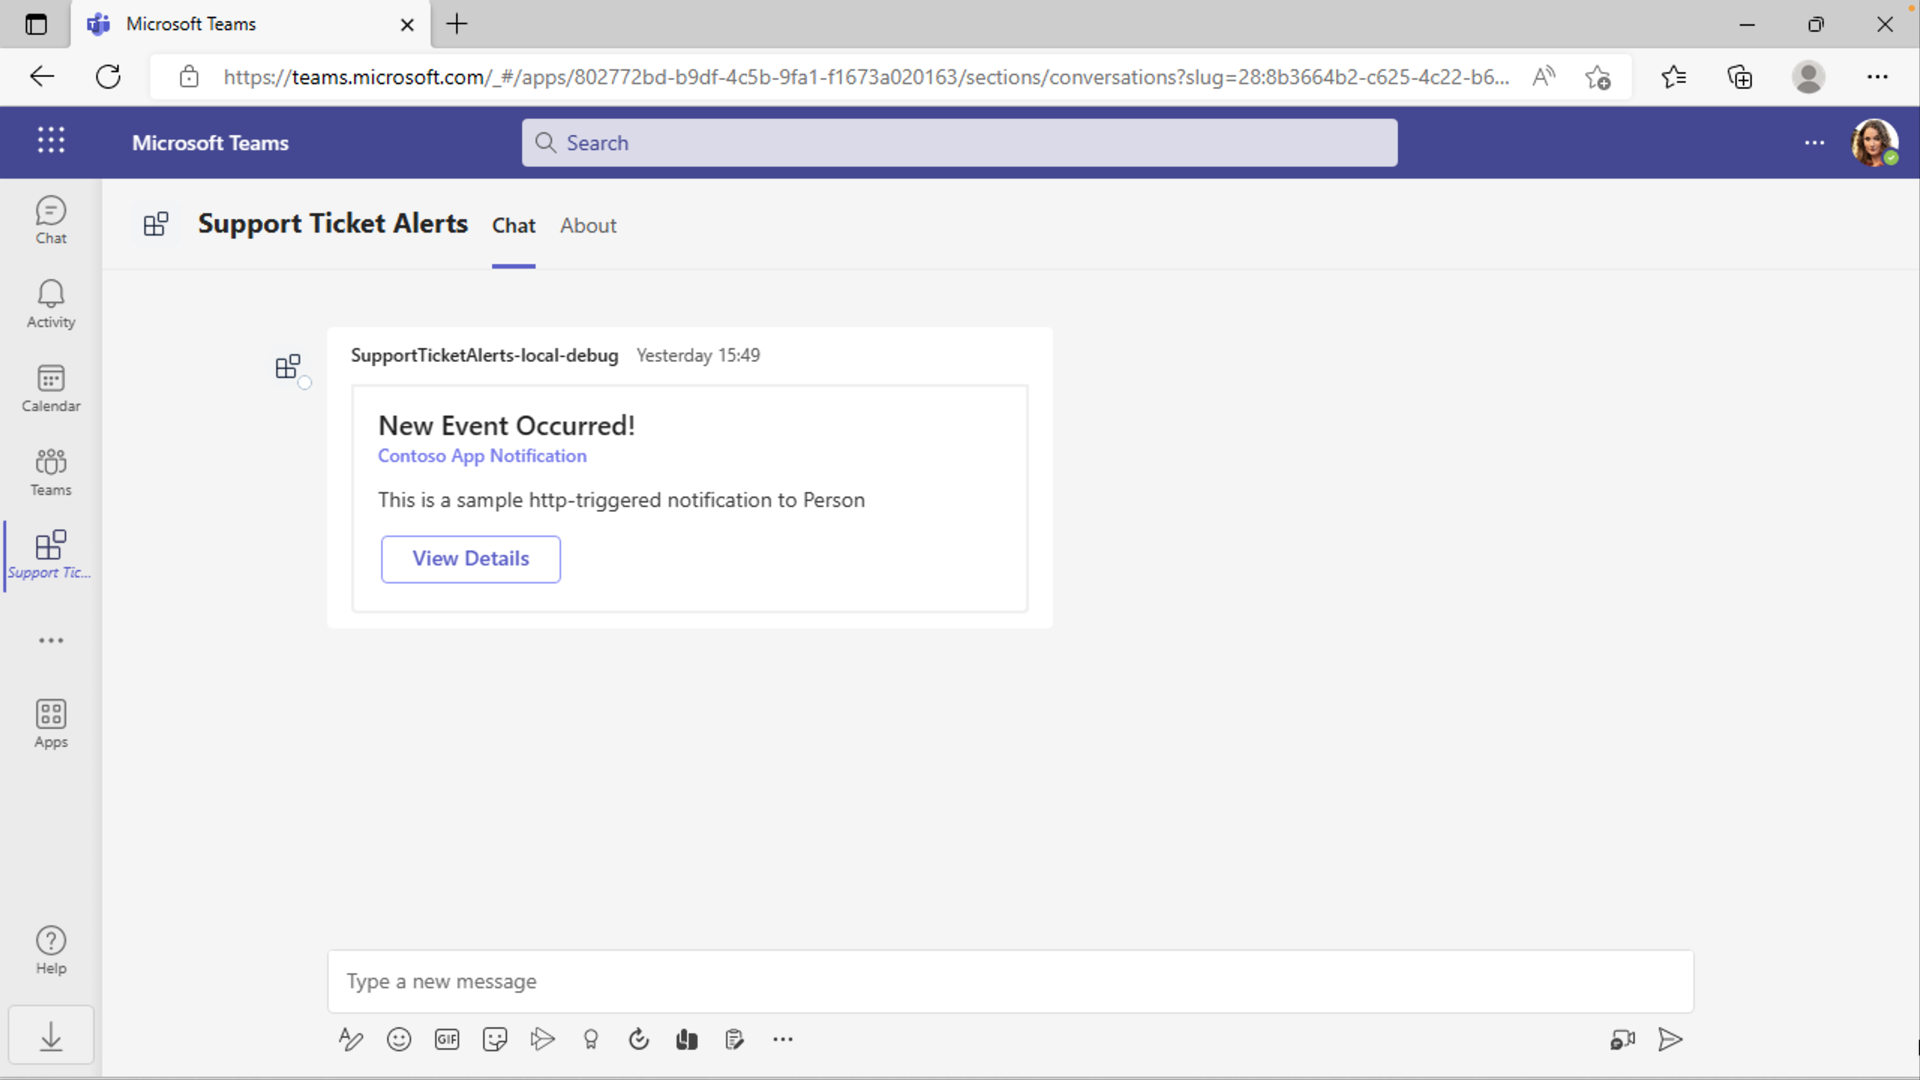Screen dimensions: 1920x1080
Task: Switch to Chat tab in Support Tickets
Action: (x=514, y=224)
